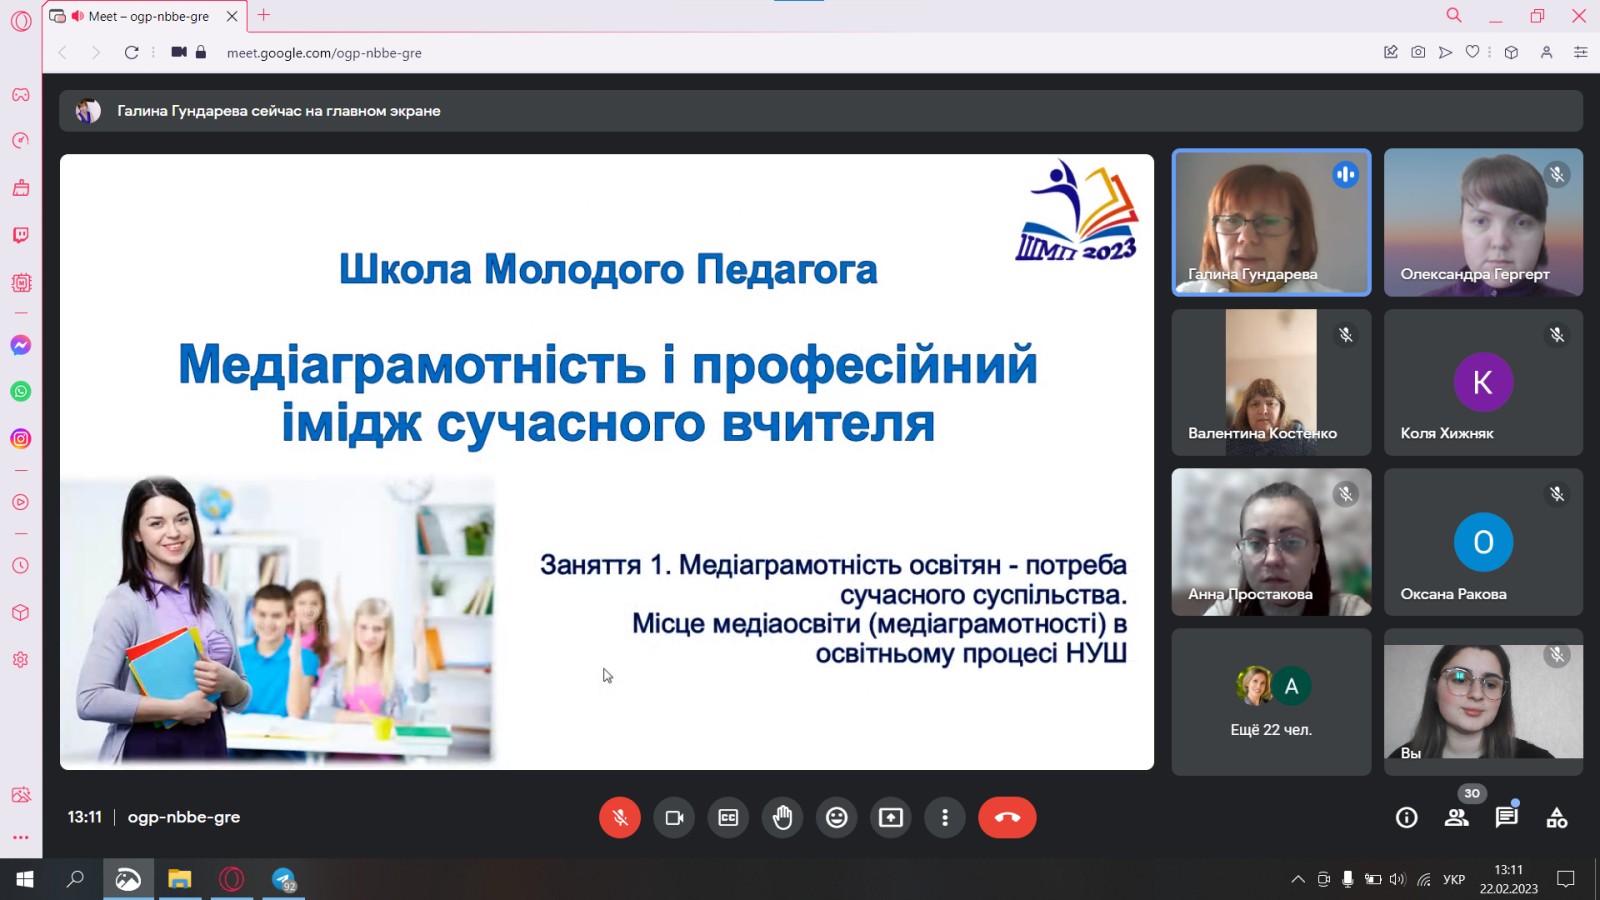Open system volume control

pyautogui.click(x=1397, y=879)
